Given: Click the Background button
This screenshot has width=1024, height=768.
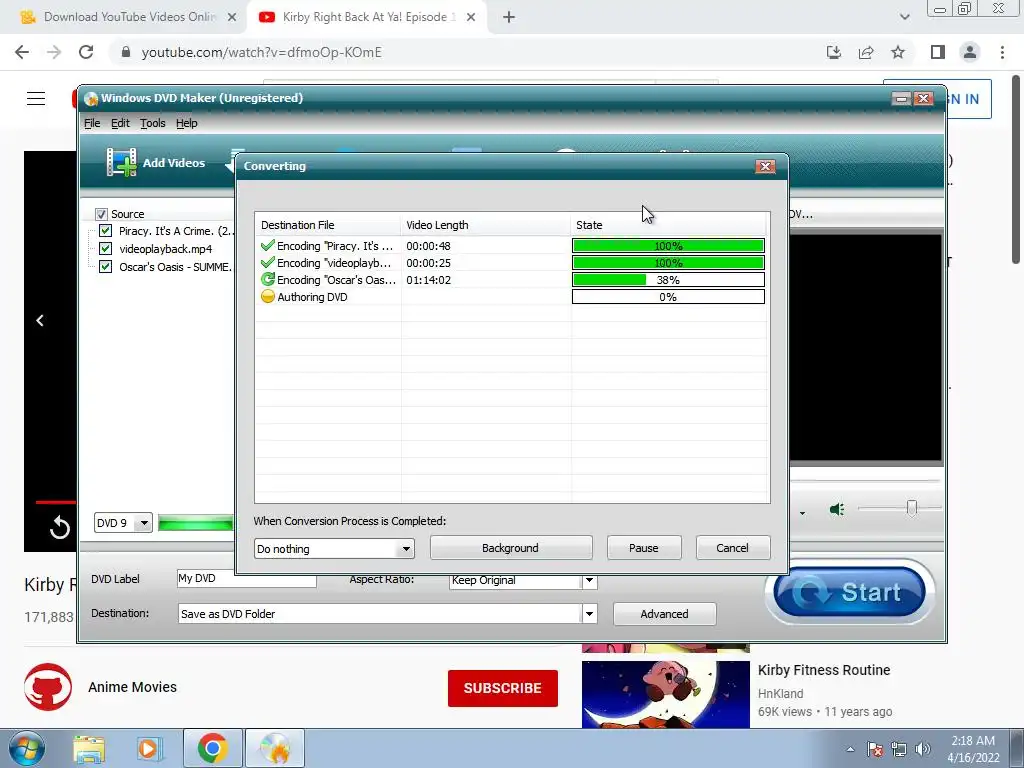Looking at the screenshot, I should pyautogui.click(x=511, y=548).
